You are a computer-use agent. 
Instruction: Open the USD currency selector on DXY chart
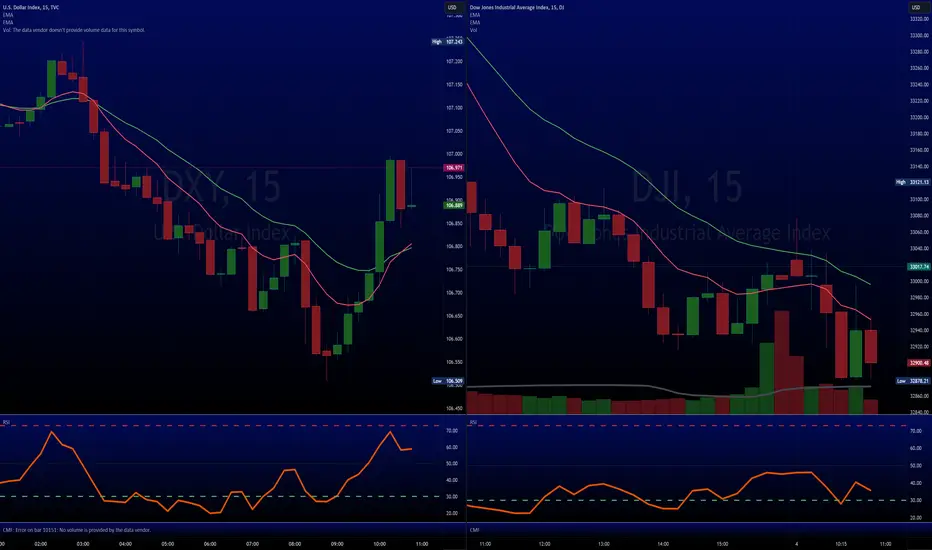pyautogui.click(x=452, y=7)
